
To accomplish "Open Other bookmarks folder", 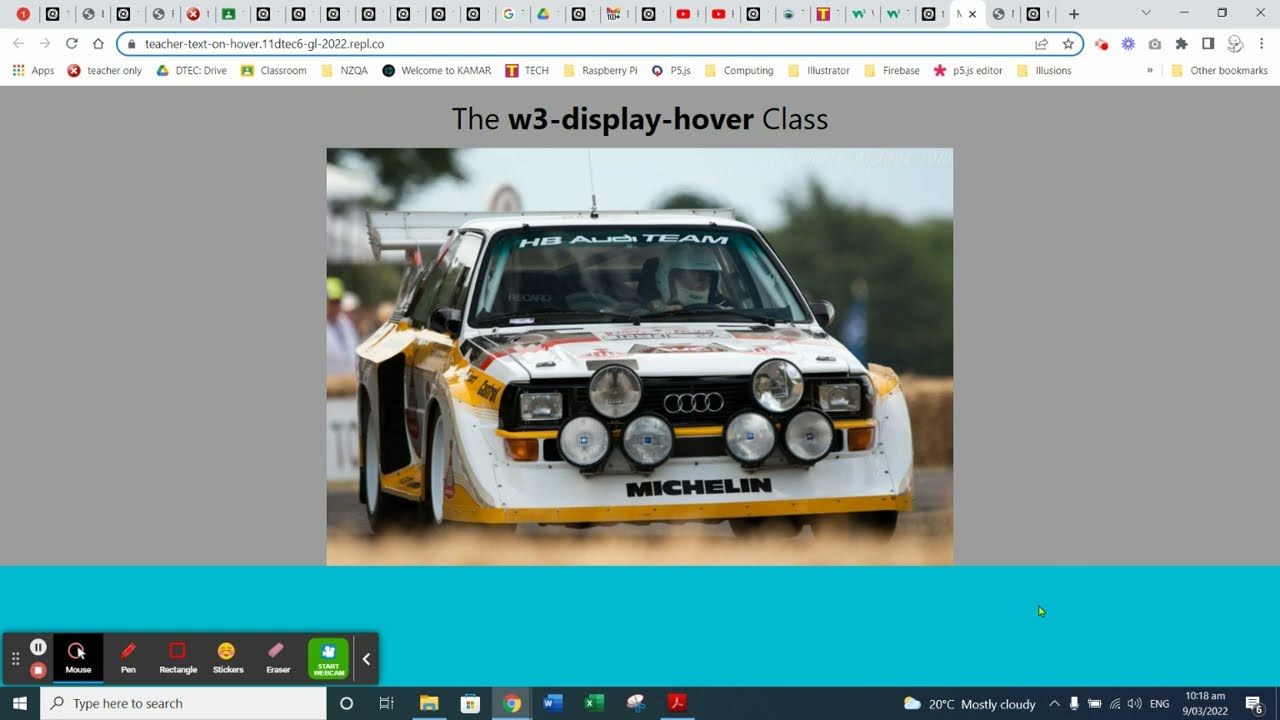I will (1219, 71).
